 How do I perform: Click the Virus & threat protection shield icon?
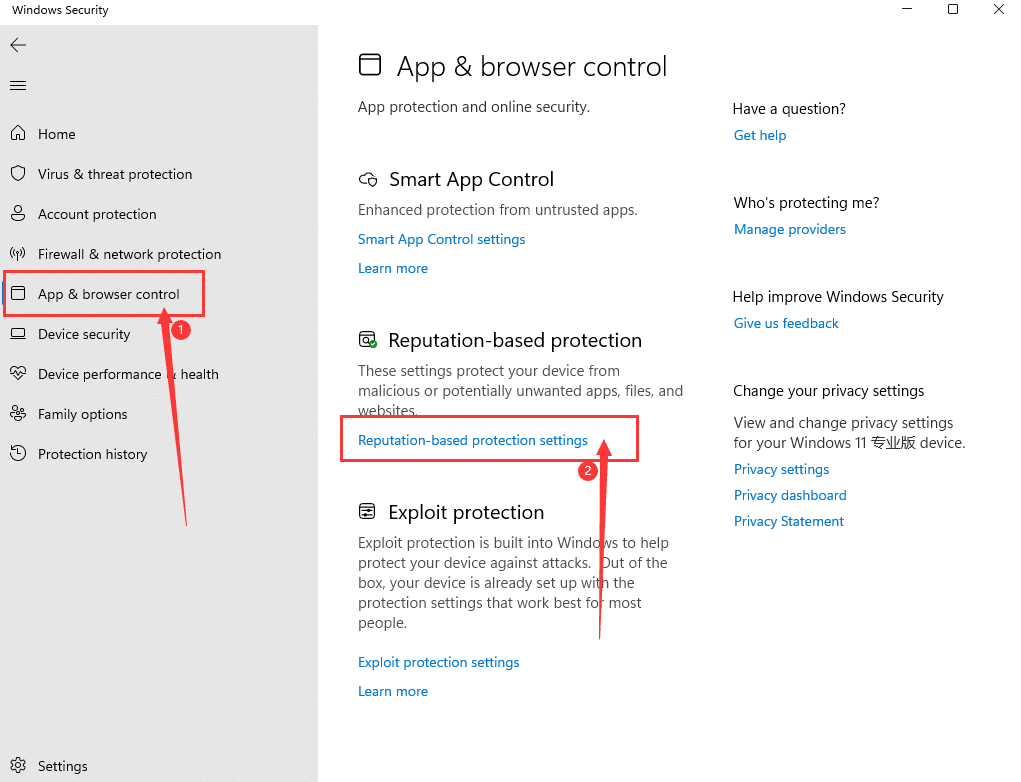point(18,173)
